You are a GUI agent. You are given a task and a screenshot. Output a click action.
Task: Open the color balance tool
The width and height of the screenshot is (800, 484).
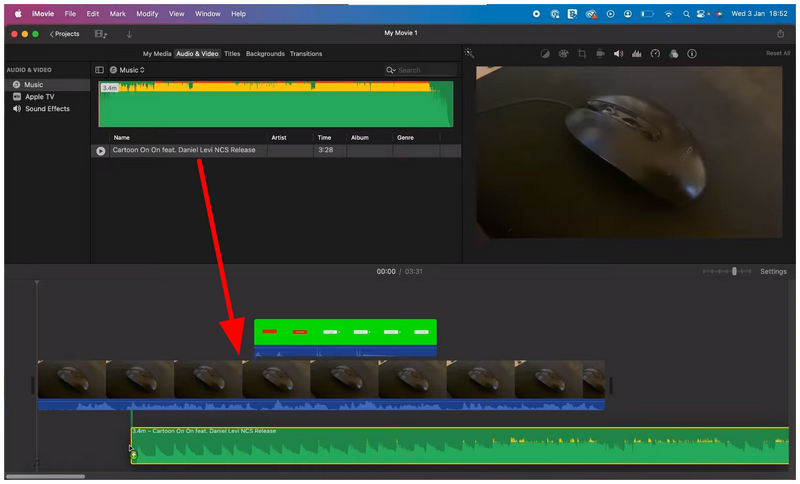545,54
